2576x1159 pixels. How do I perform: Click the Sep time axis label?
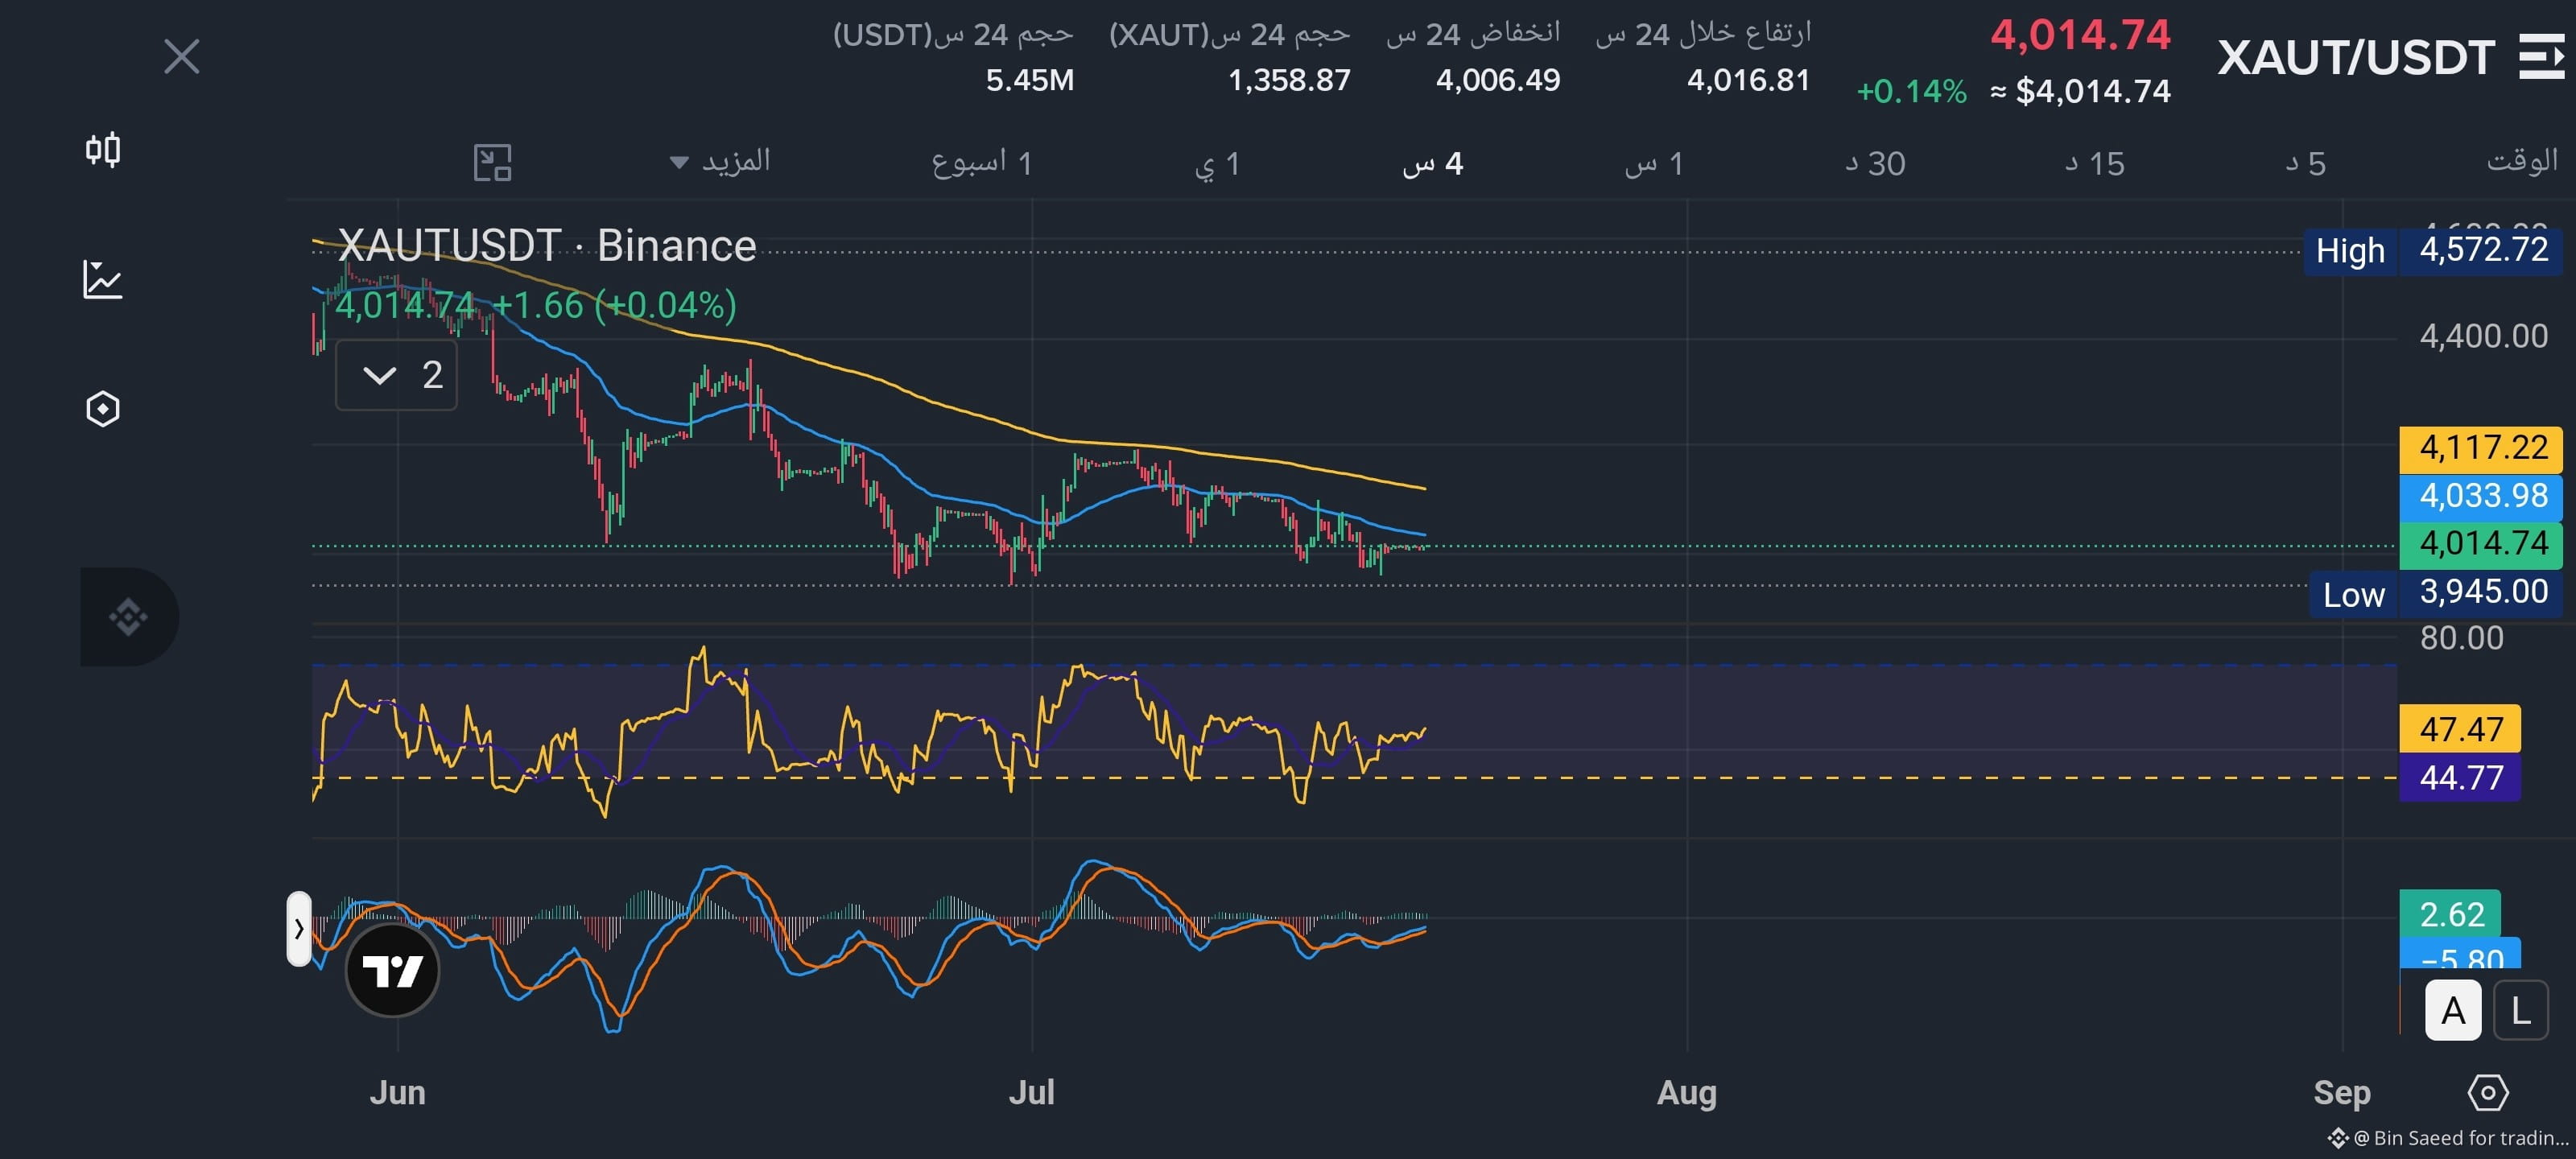coord(2341,1092)
